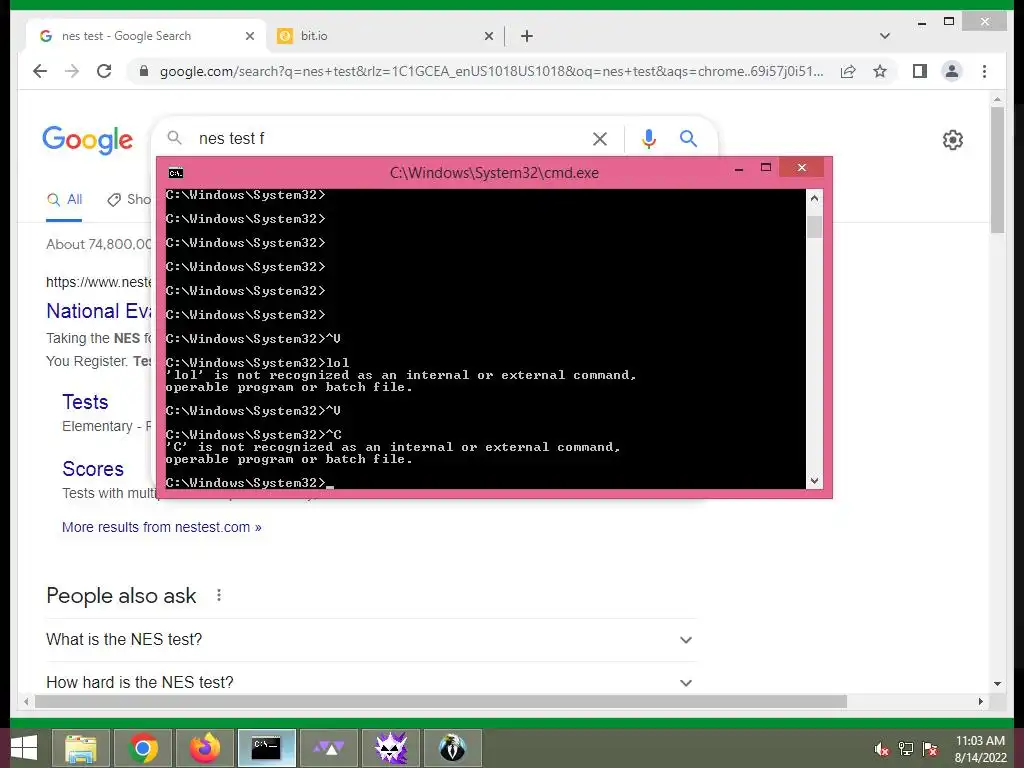Open the Windows Start button
Viewport: 1024px width, 768px height.
[24, 748]
